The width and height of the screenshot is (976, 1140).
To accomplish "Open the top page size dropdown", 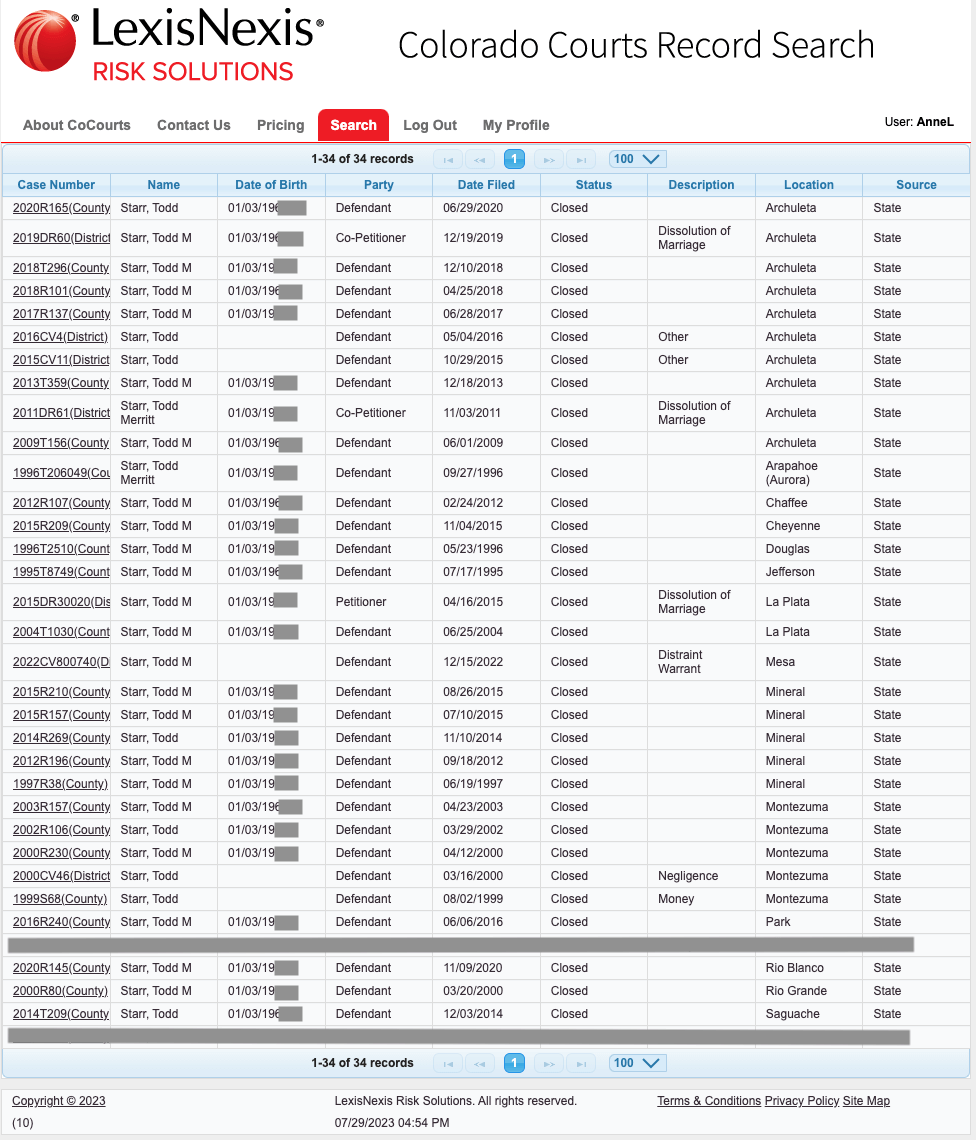I will click(x=637, y=159).
